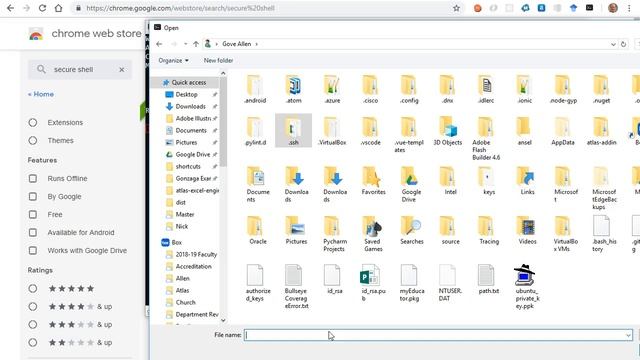Screen dimensions: 640x360
Task: Open the Organize dropdown menu
Action: pyautogui.click(x=173, y=60)
